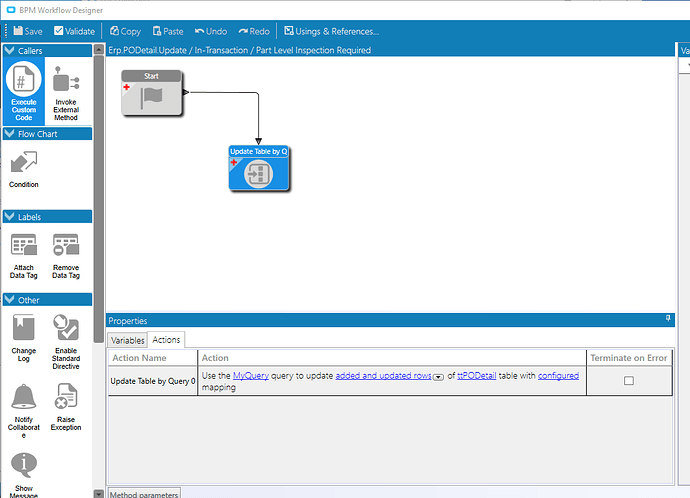Viewport: 690px width, 498px height.
Task: Click the red plus on Update Table node
Action: point(234,162)
